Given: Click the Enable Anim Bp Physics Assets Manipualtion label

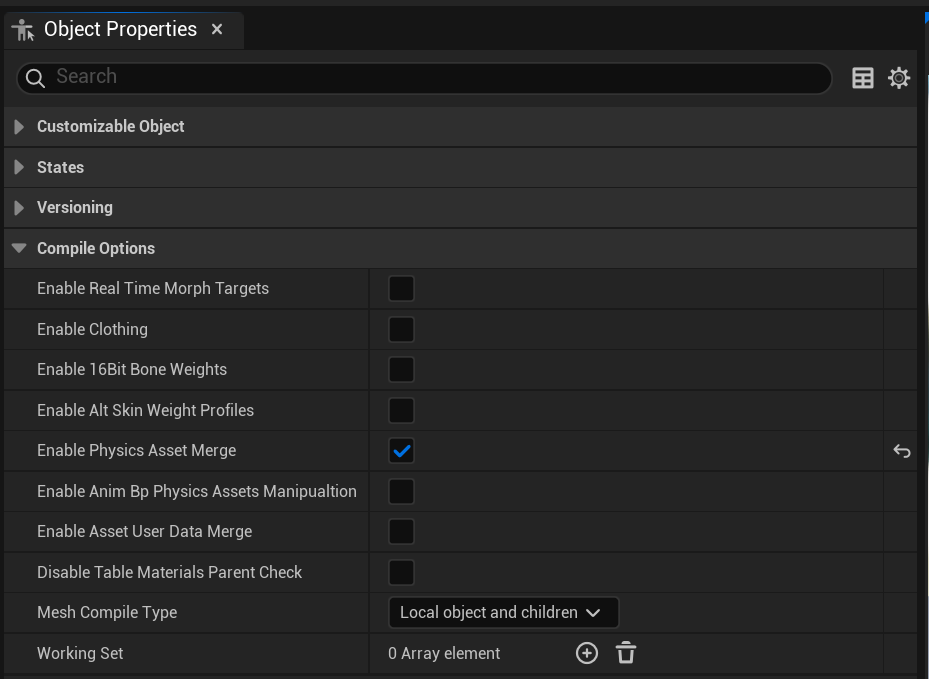Looking at the screenshot, I should click(x=197, y=491).
